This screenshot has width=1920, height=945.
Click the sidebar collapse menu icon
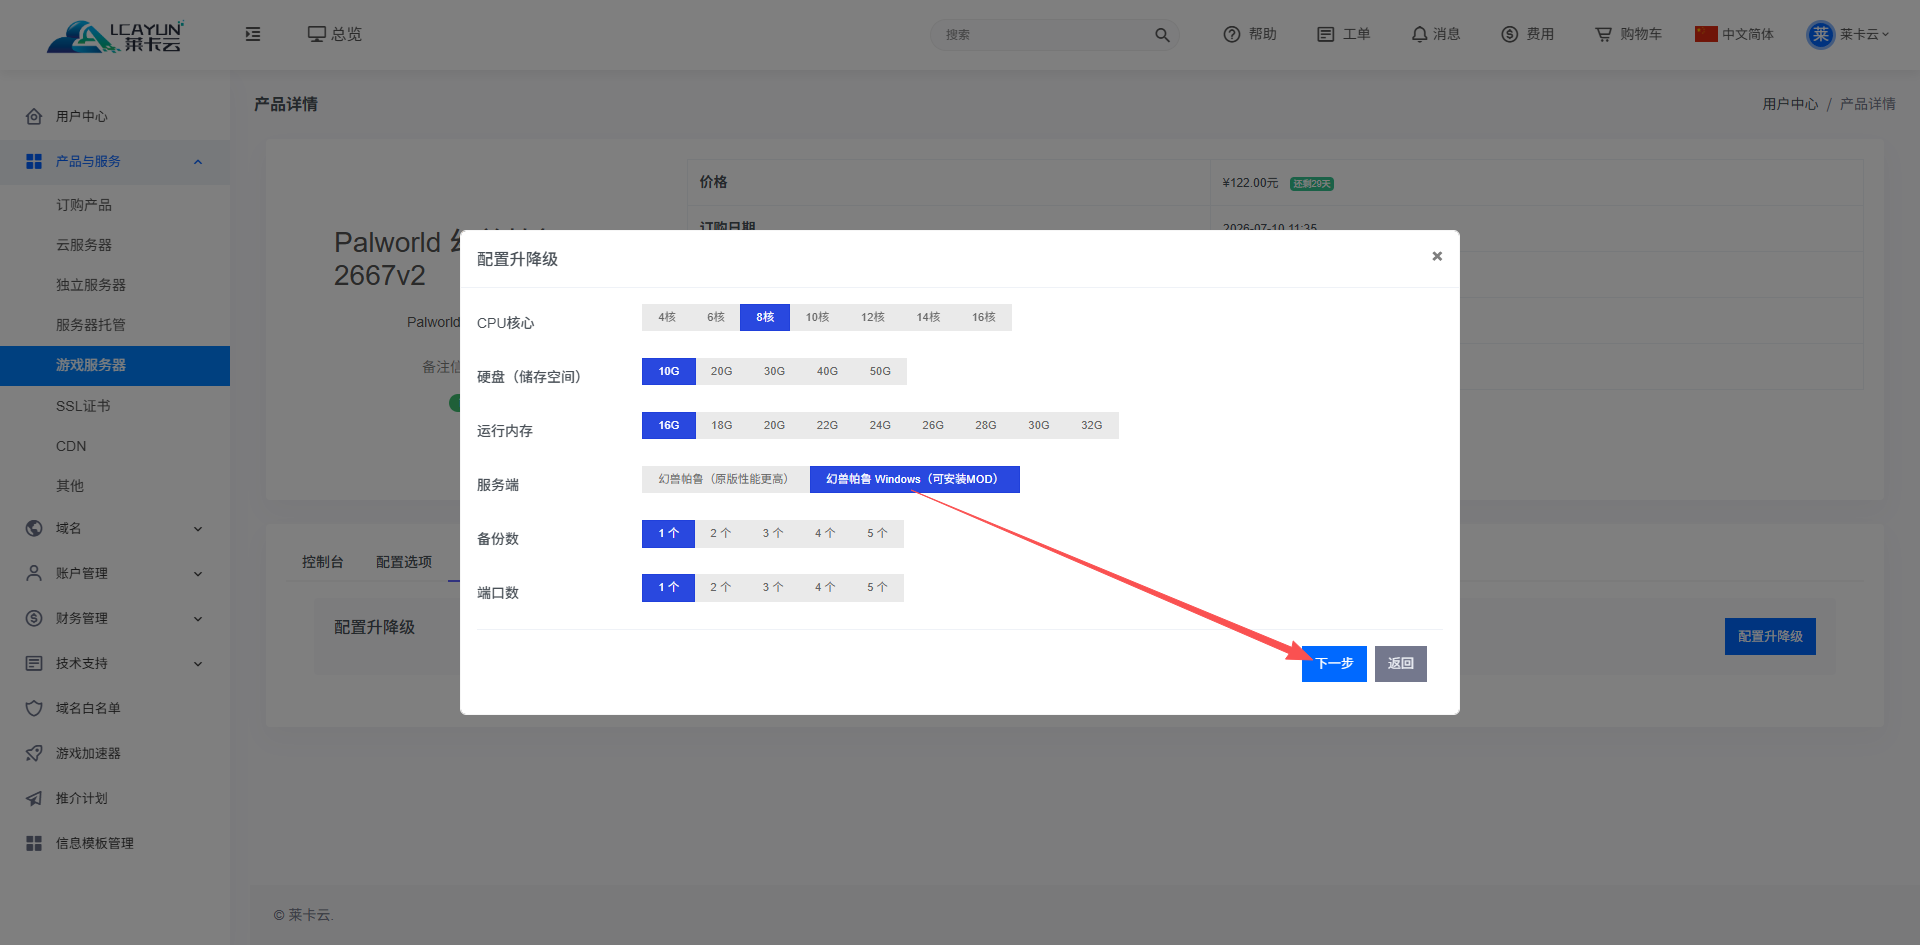(253, 34)
